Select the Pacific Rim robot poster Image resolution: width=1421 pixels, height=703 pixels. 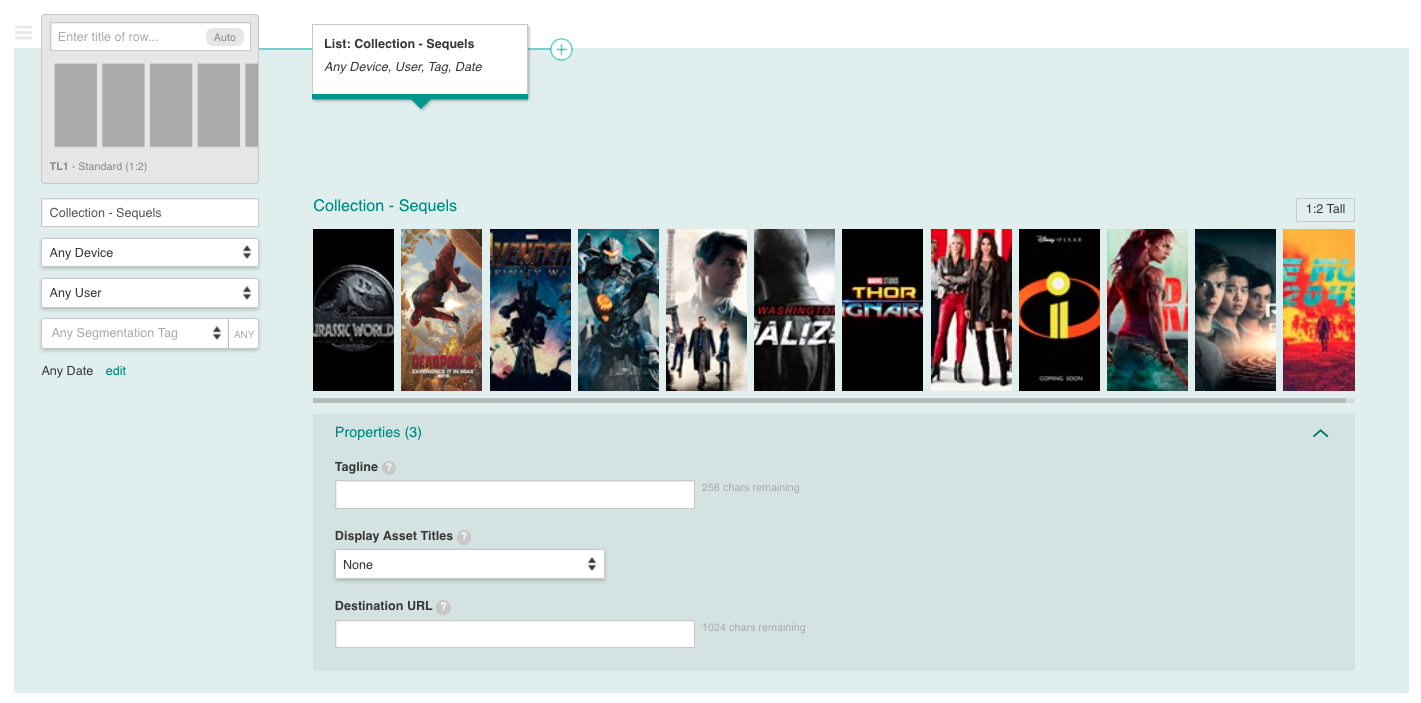[x=618, y=310]
